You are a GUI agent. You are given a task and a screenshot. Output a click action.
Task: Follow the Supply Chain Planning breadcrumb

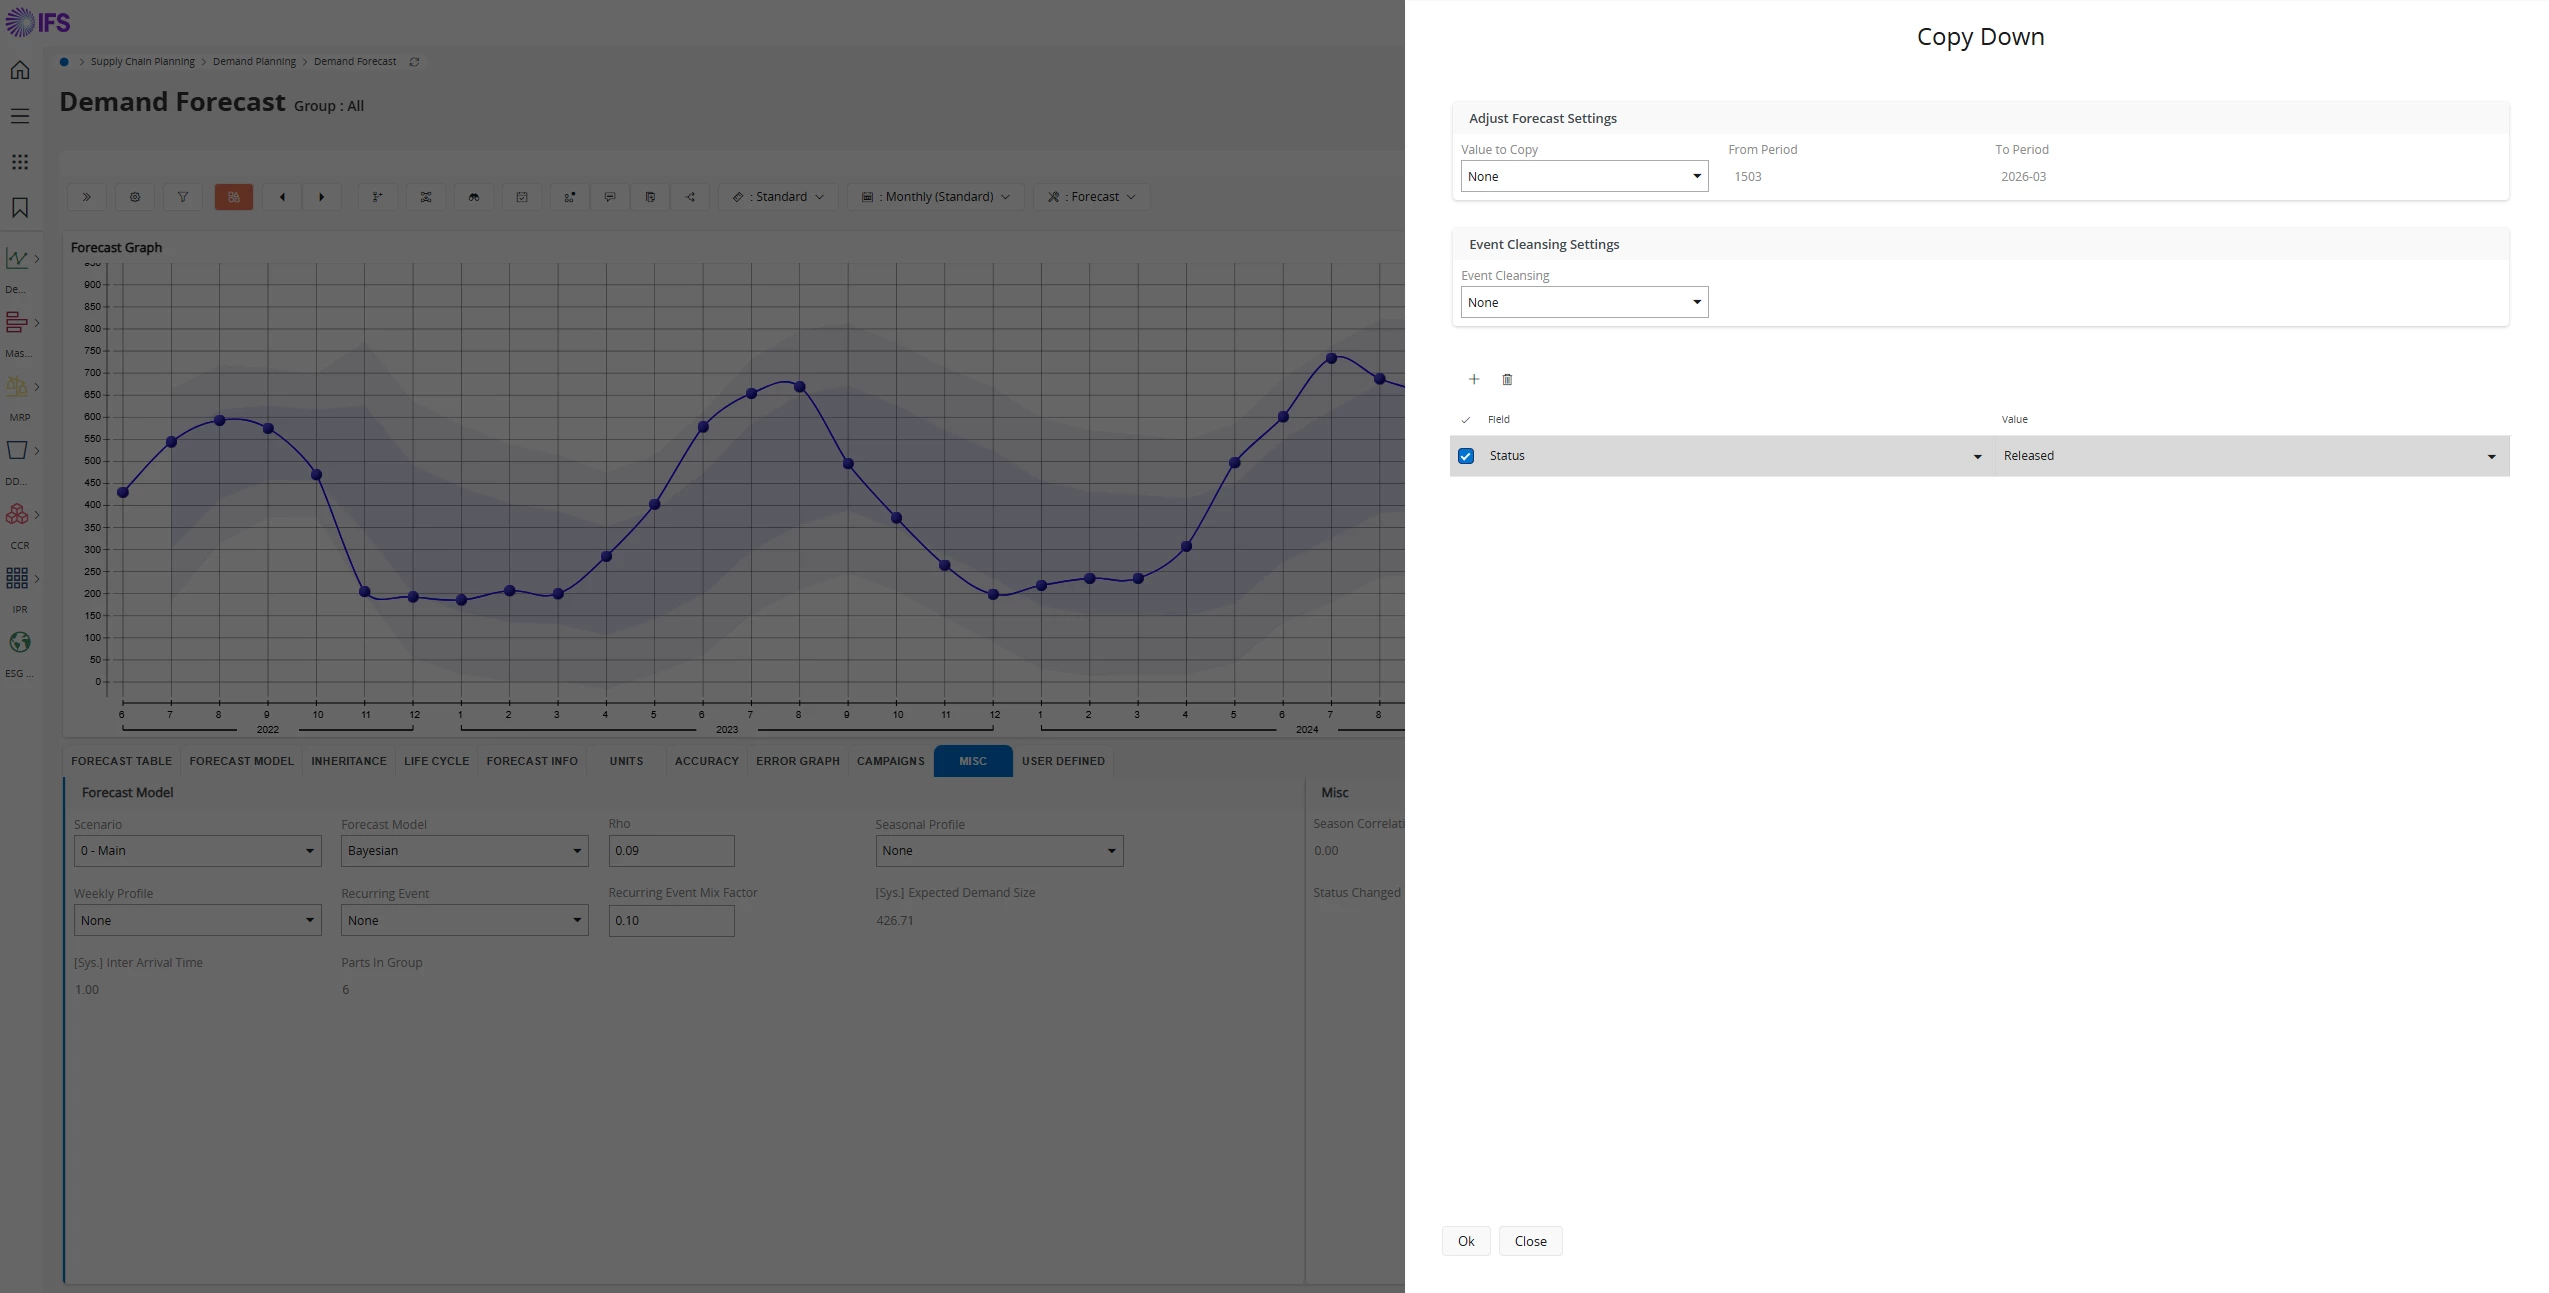tap(143, 62)
